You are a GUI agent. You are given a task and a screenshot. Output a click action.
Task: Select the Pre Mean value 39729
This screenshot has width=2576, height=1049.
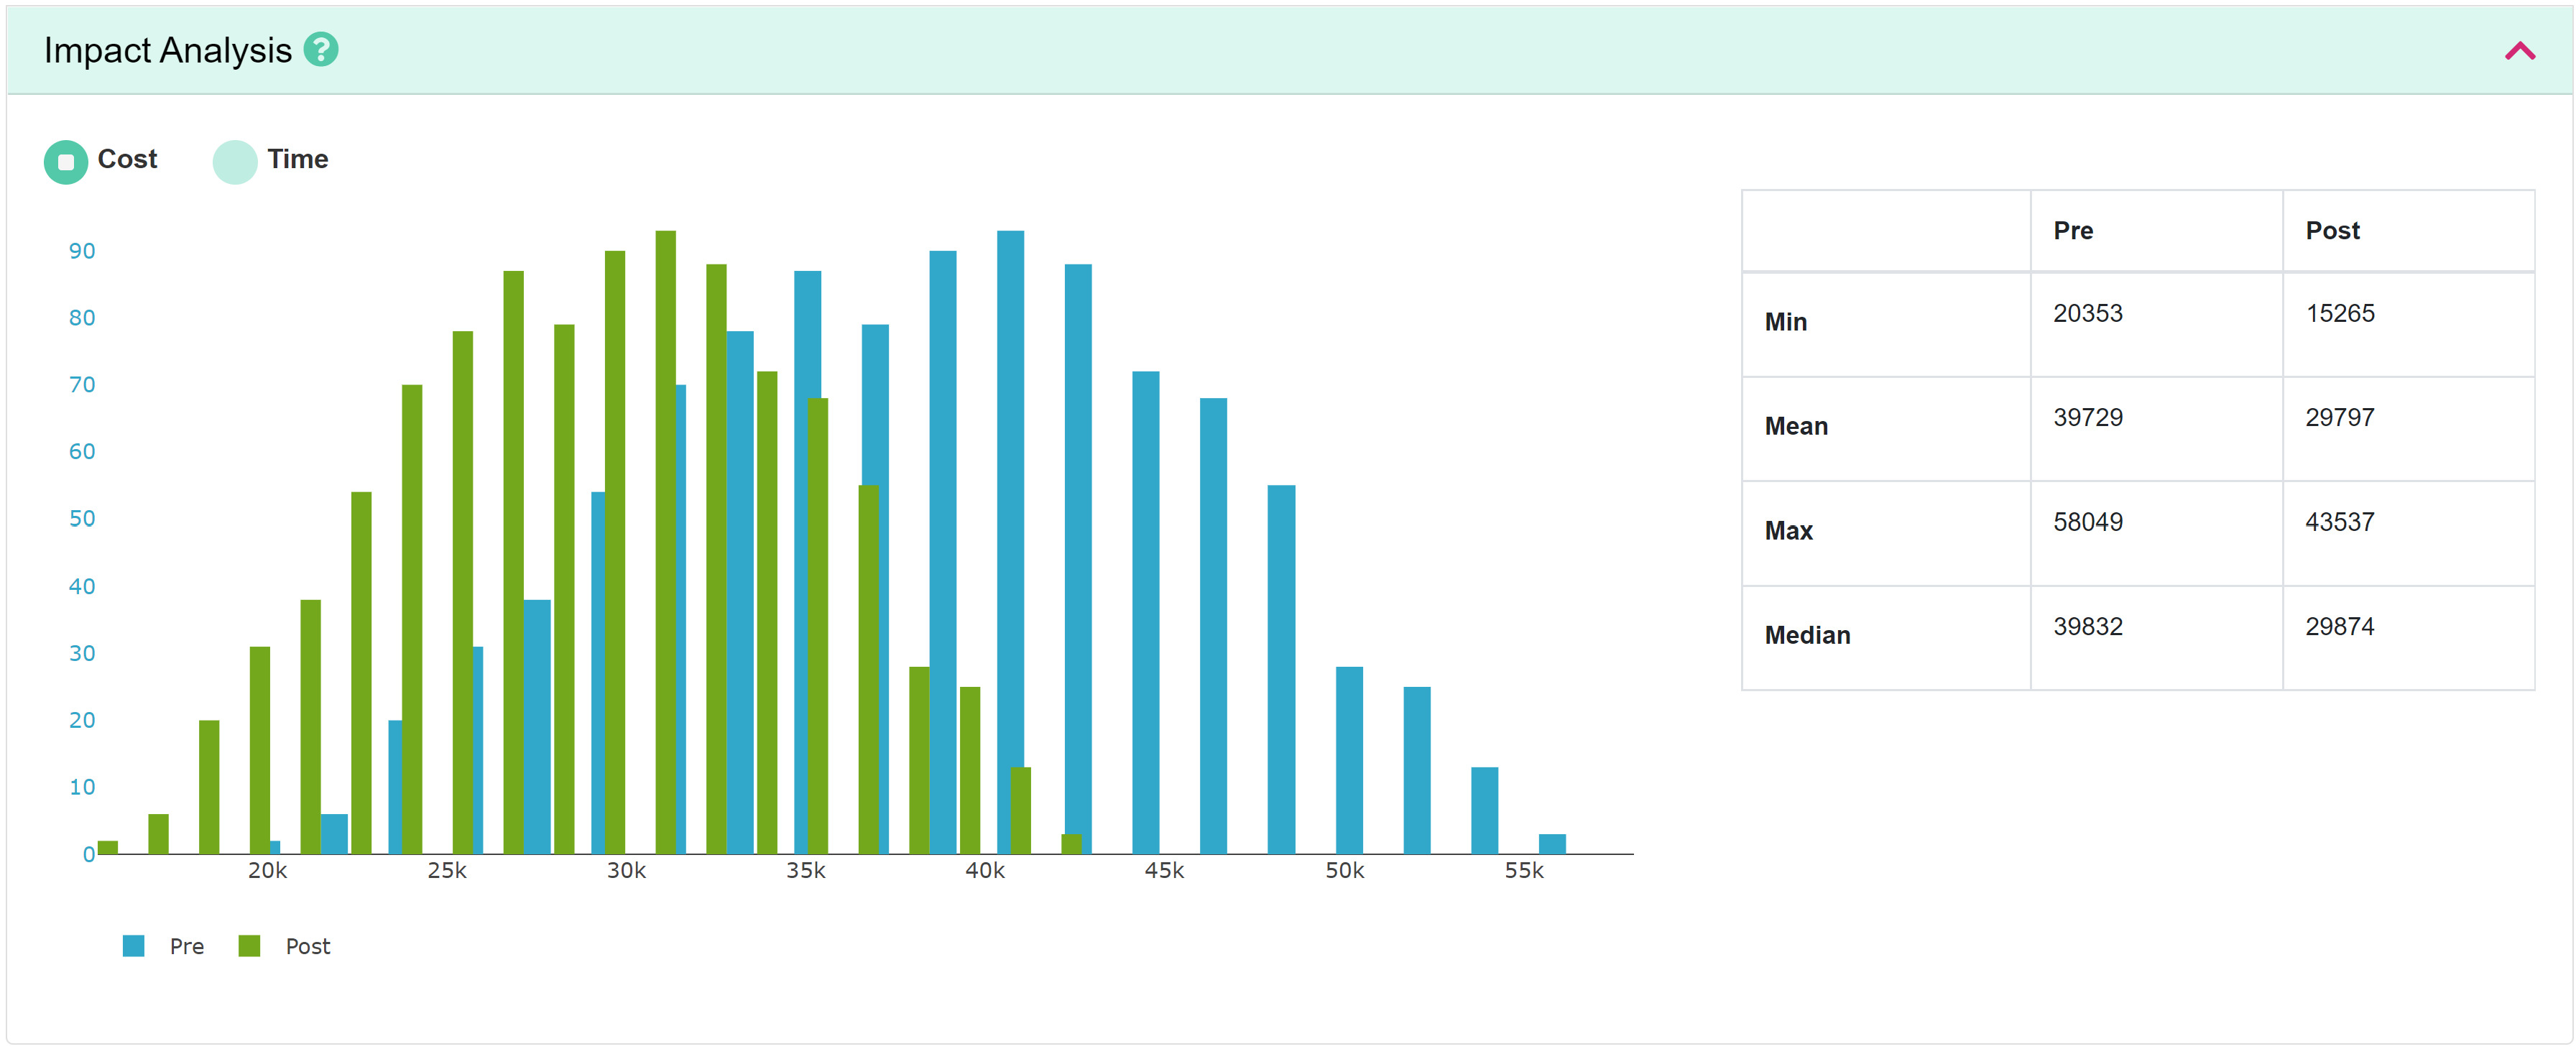[x=2088, y=417]
